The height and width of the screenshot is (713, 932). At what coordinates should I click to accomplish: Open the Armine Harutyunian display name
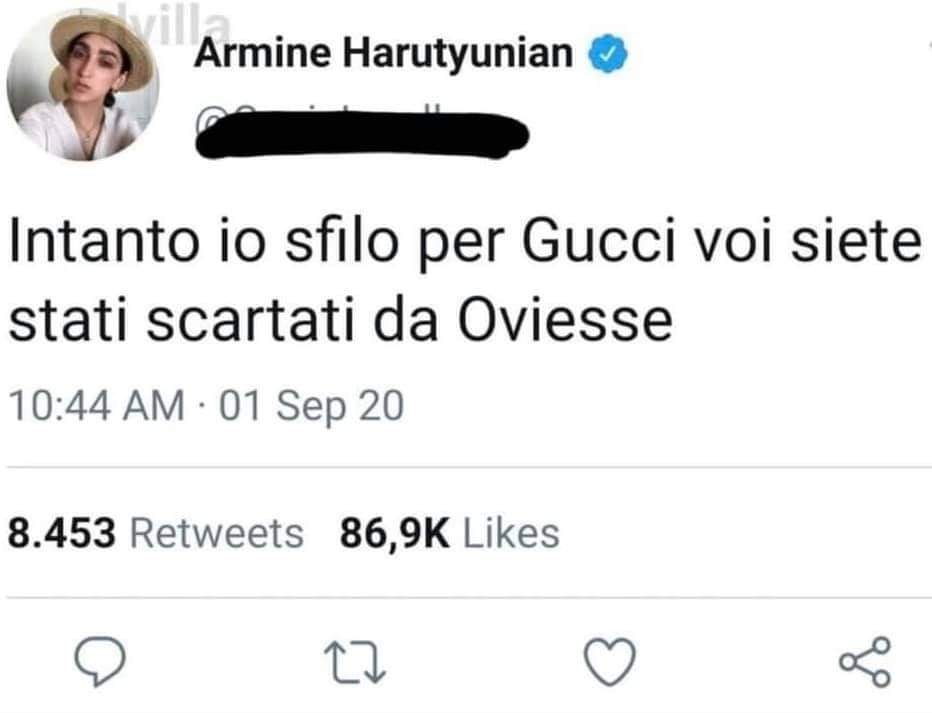coord(383,54)
